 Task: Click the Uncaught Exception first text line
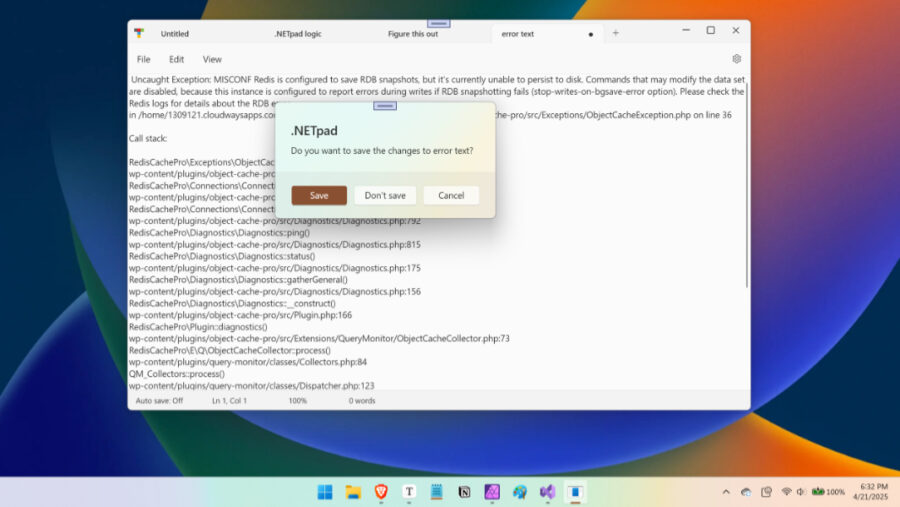click(437, 80)
